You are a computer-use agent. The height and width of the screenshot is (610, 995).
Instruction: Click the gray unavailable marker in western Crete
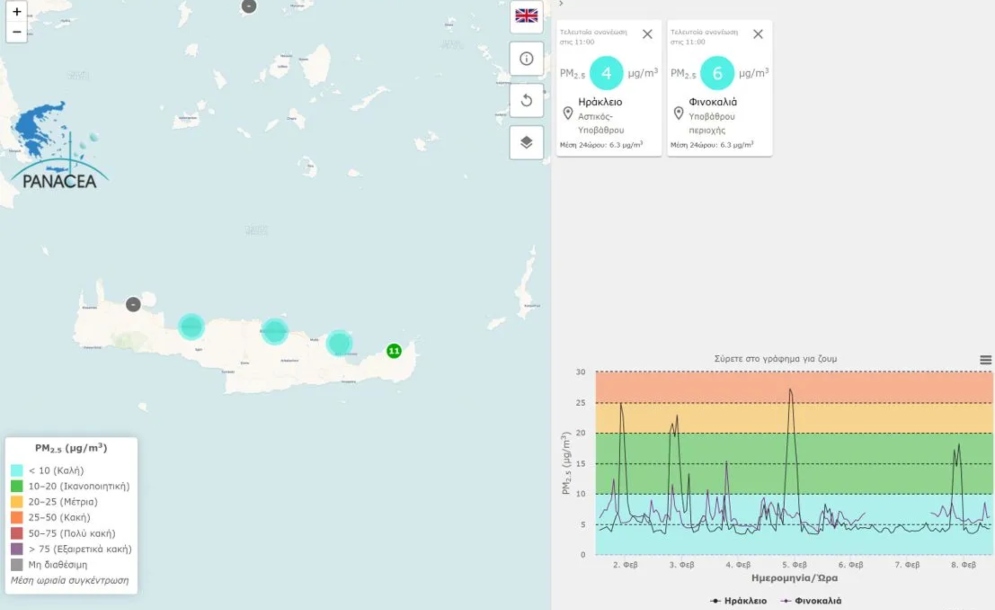[133, 304]
